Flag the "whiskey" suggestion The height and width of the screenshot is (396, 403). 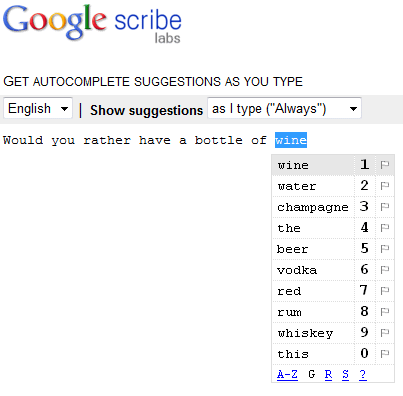385,333
